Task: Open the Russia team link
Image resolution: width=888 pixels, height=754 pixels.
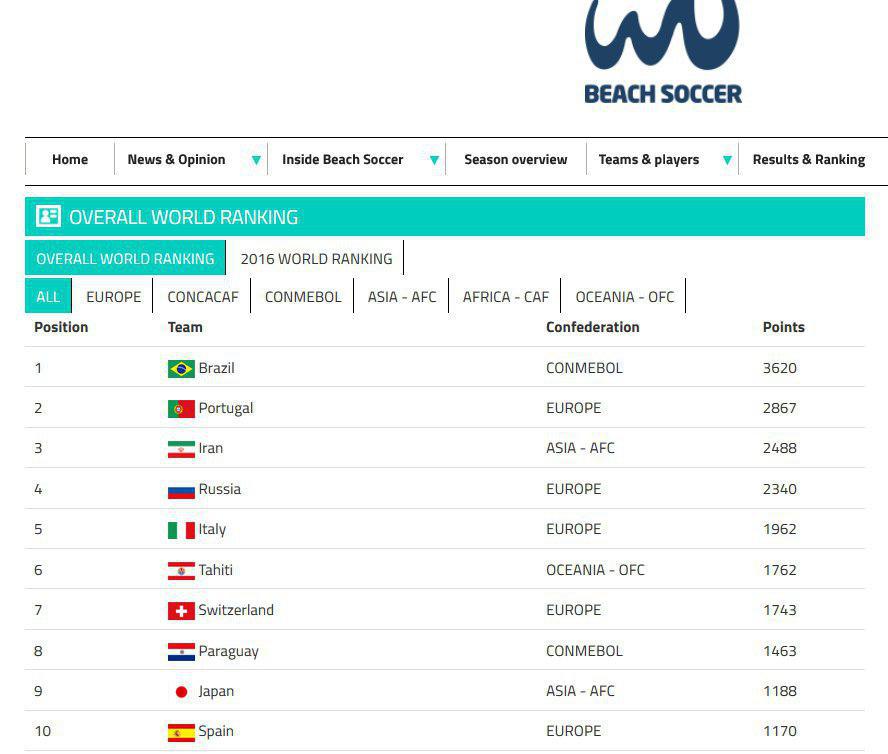Action: 219,489
